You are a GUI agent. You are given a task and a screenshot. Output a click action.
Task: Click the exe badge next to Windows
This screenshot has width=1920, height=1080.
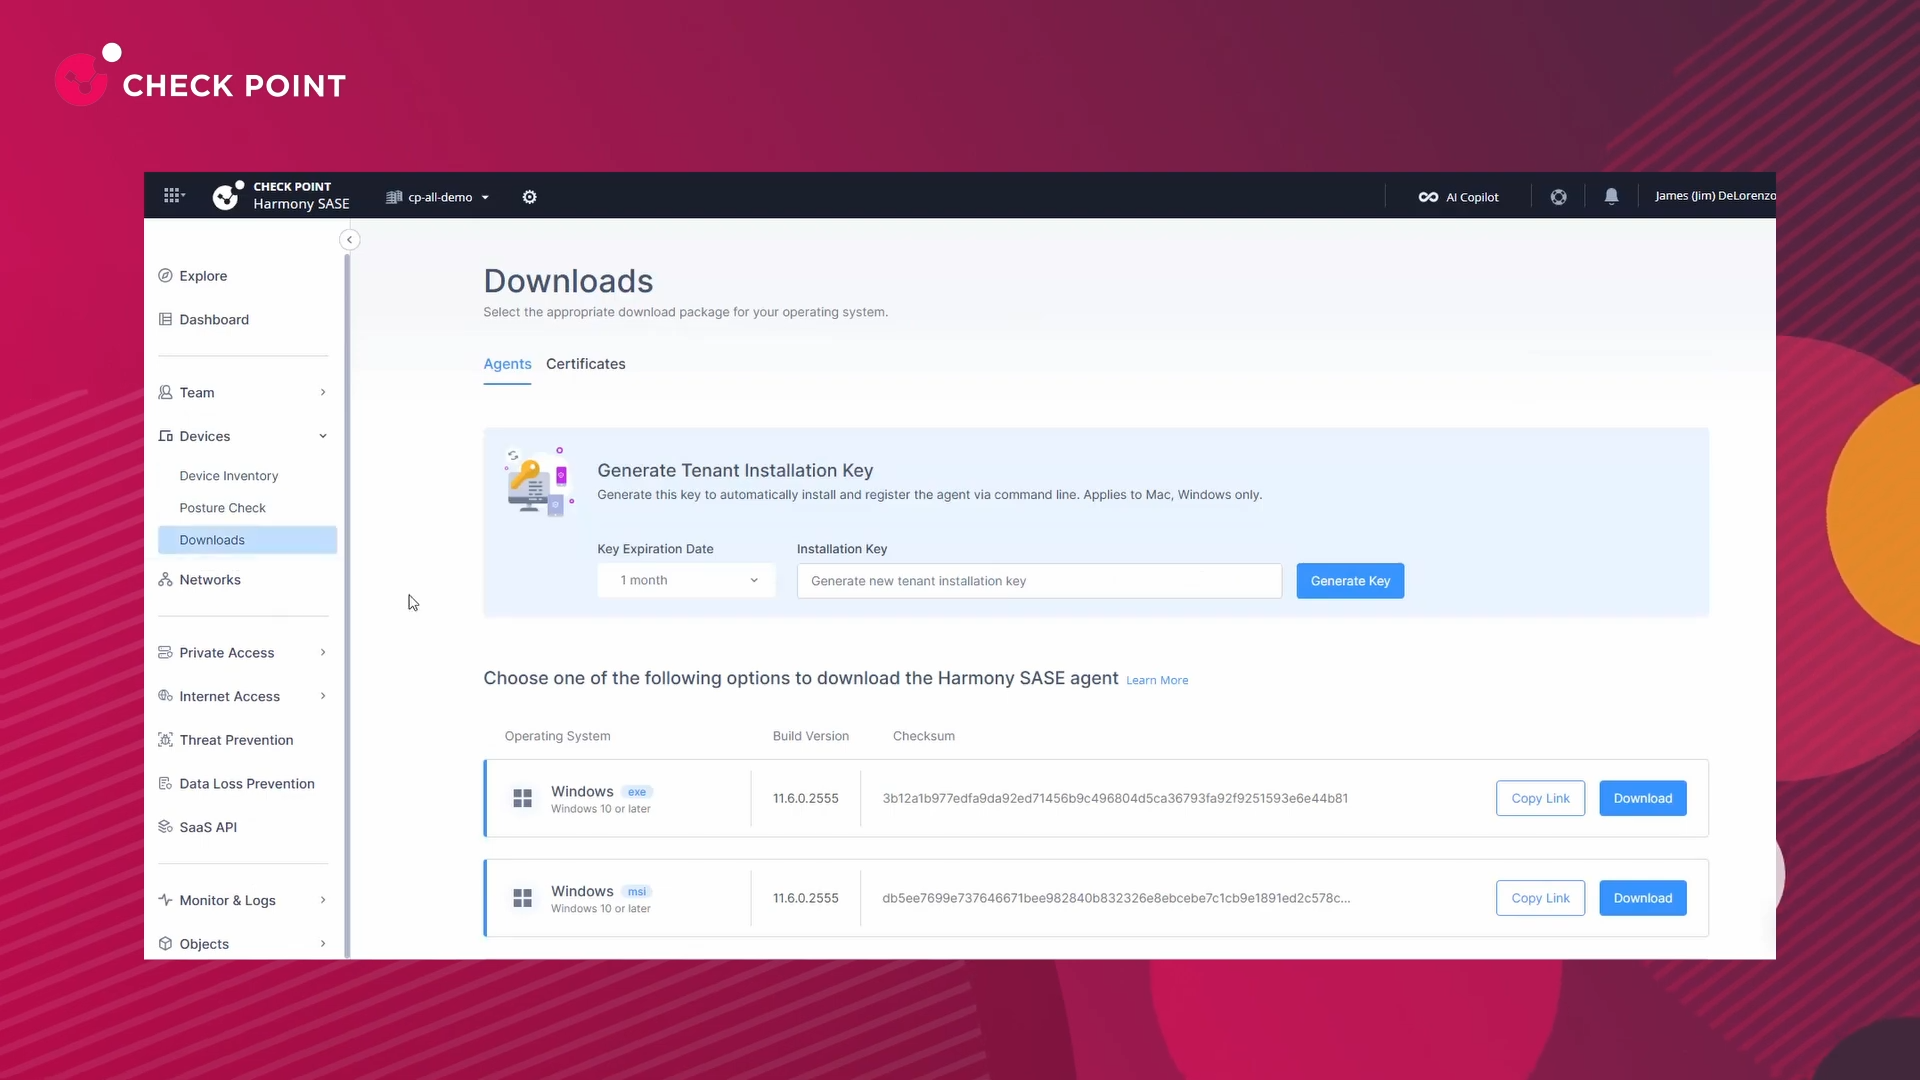[x=637, y=792]
